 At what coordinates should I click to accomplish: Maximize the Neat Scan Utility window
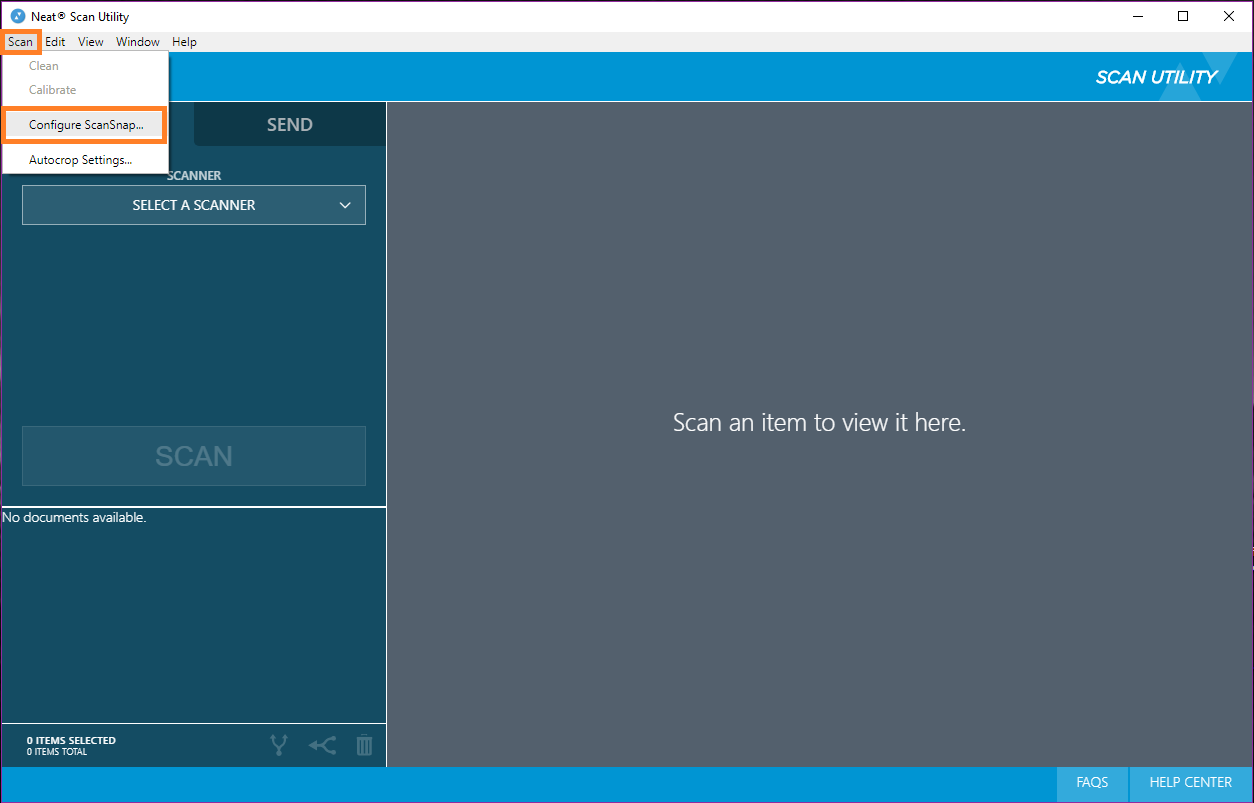click(1184, 16)
